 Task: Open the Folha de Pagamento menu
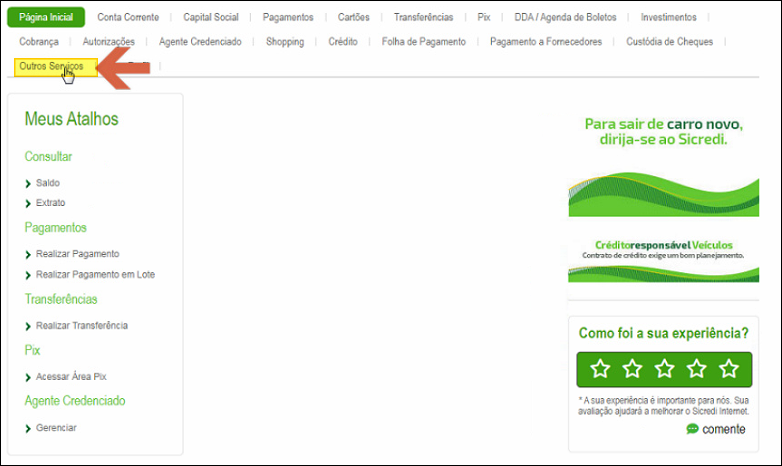(424, 41)
